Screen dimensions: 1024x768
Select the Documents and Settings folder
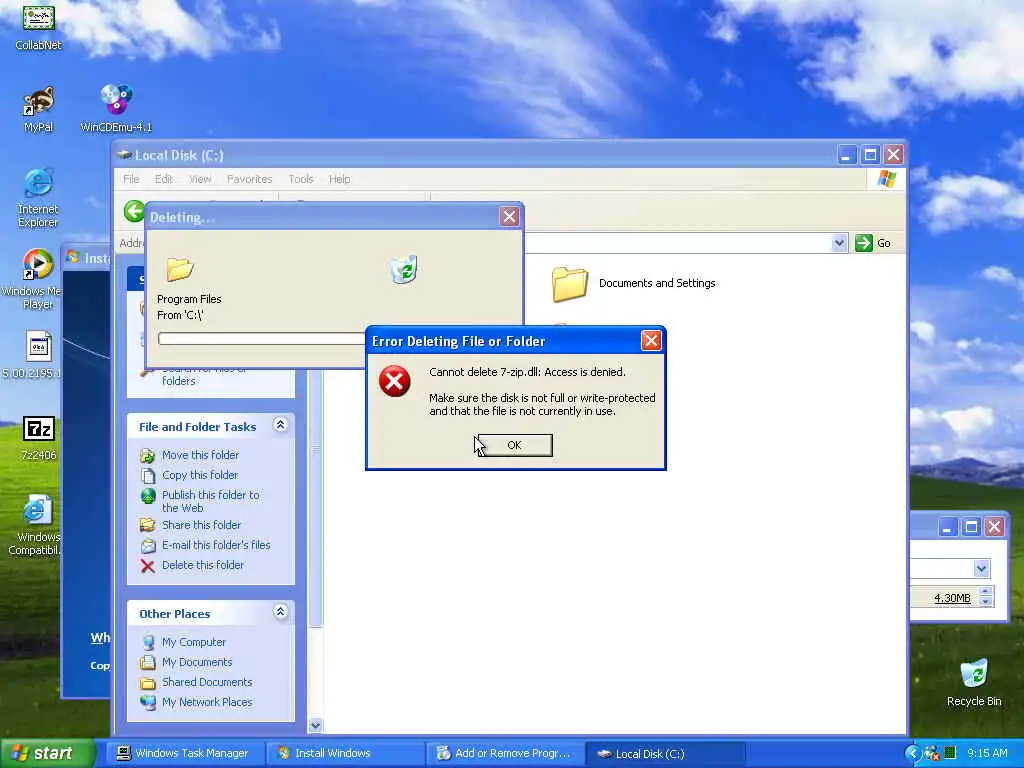634,283
